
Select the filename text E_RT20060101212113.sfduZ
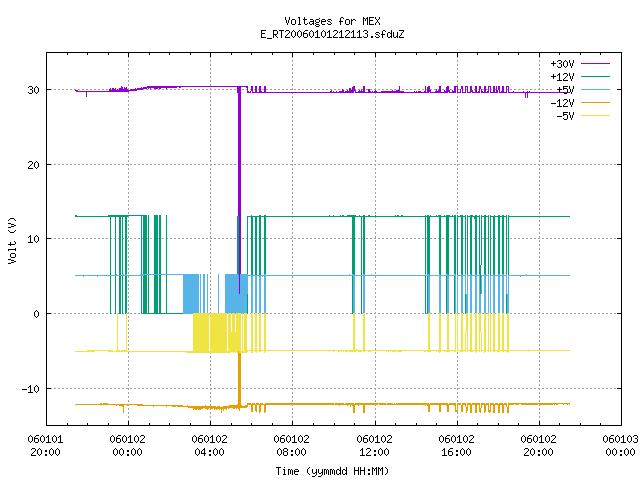tap(332, 34)
